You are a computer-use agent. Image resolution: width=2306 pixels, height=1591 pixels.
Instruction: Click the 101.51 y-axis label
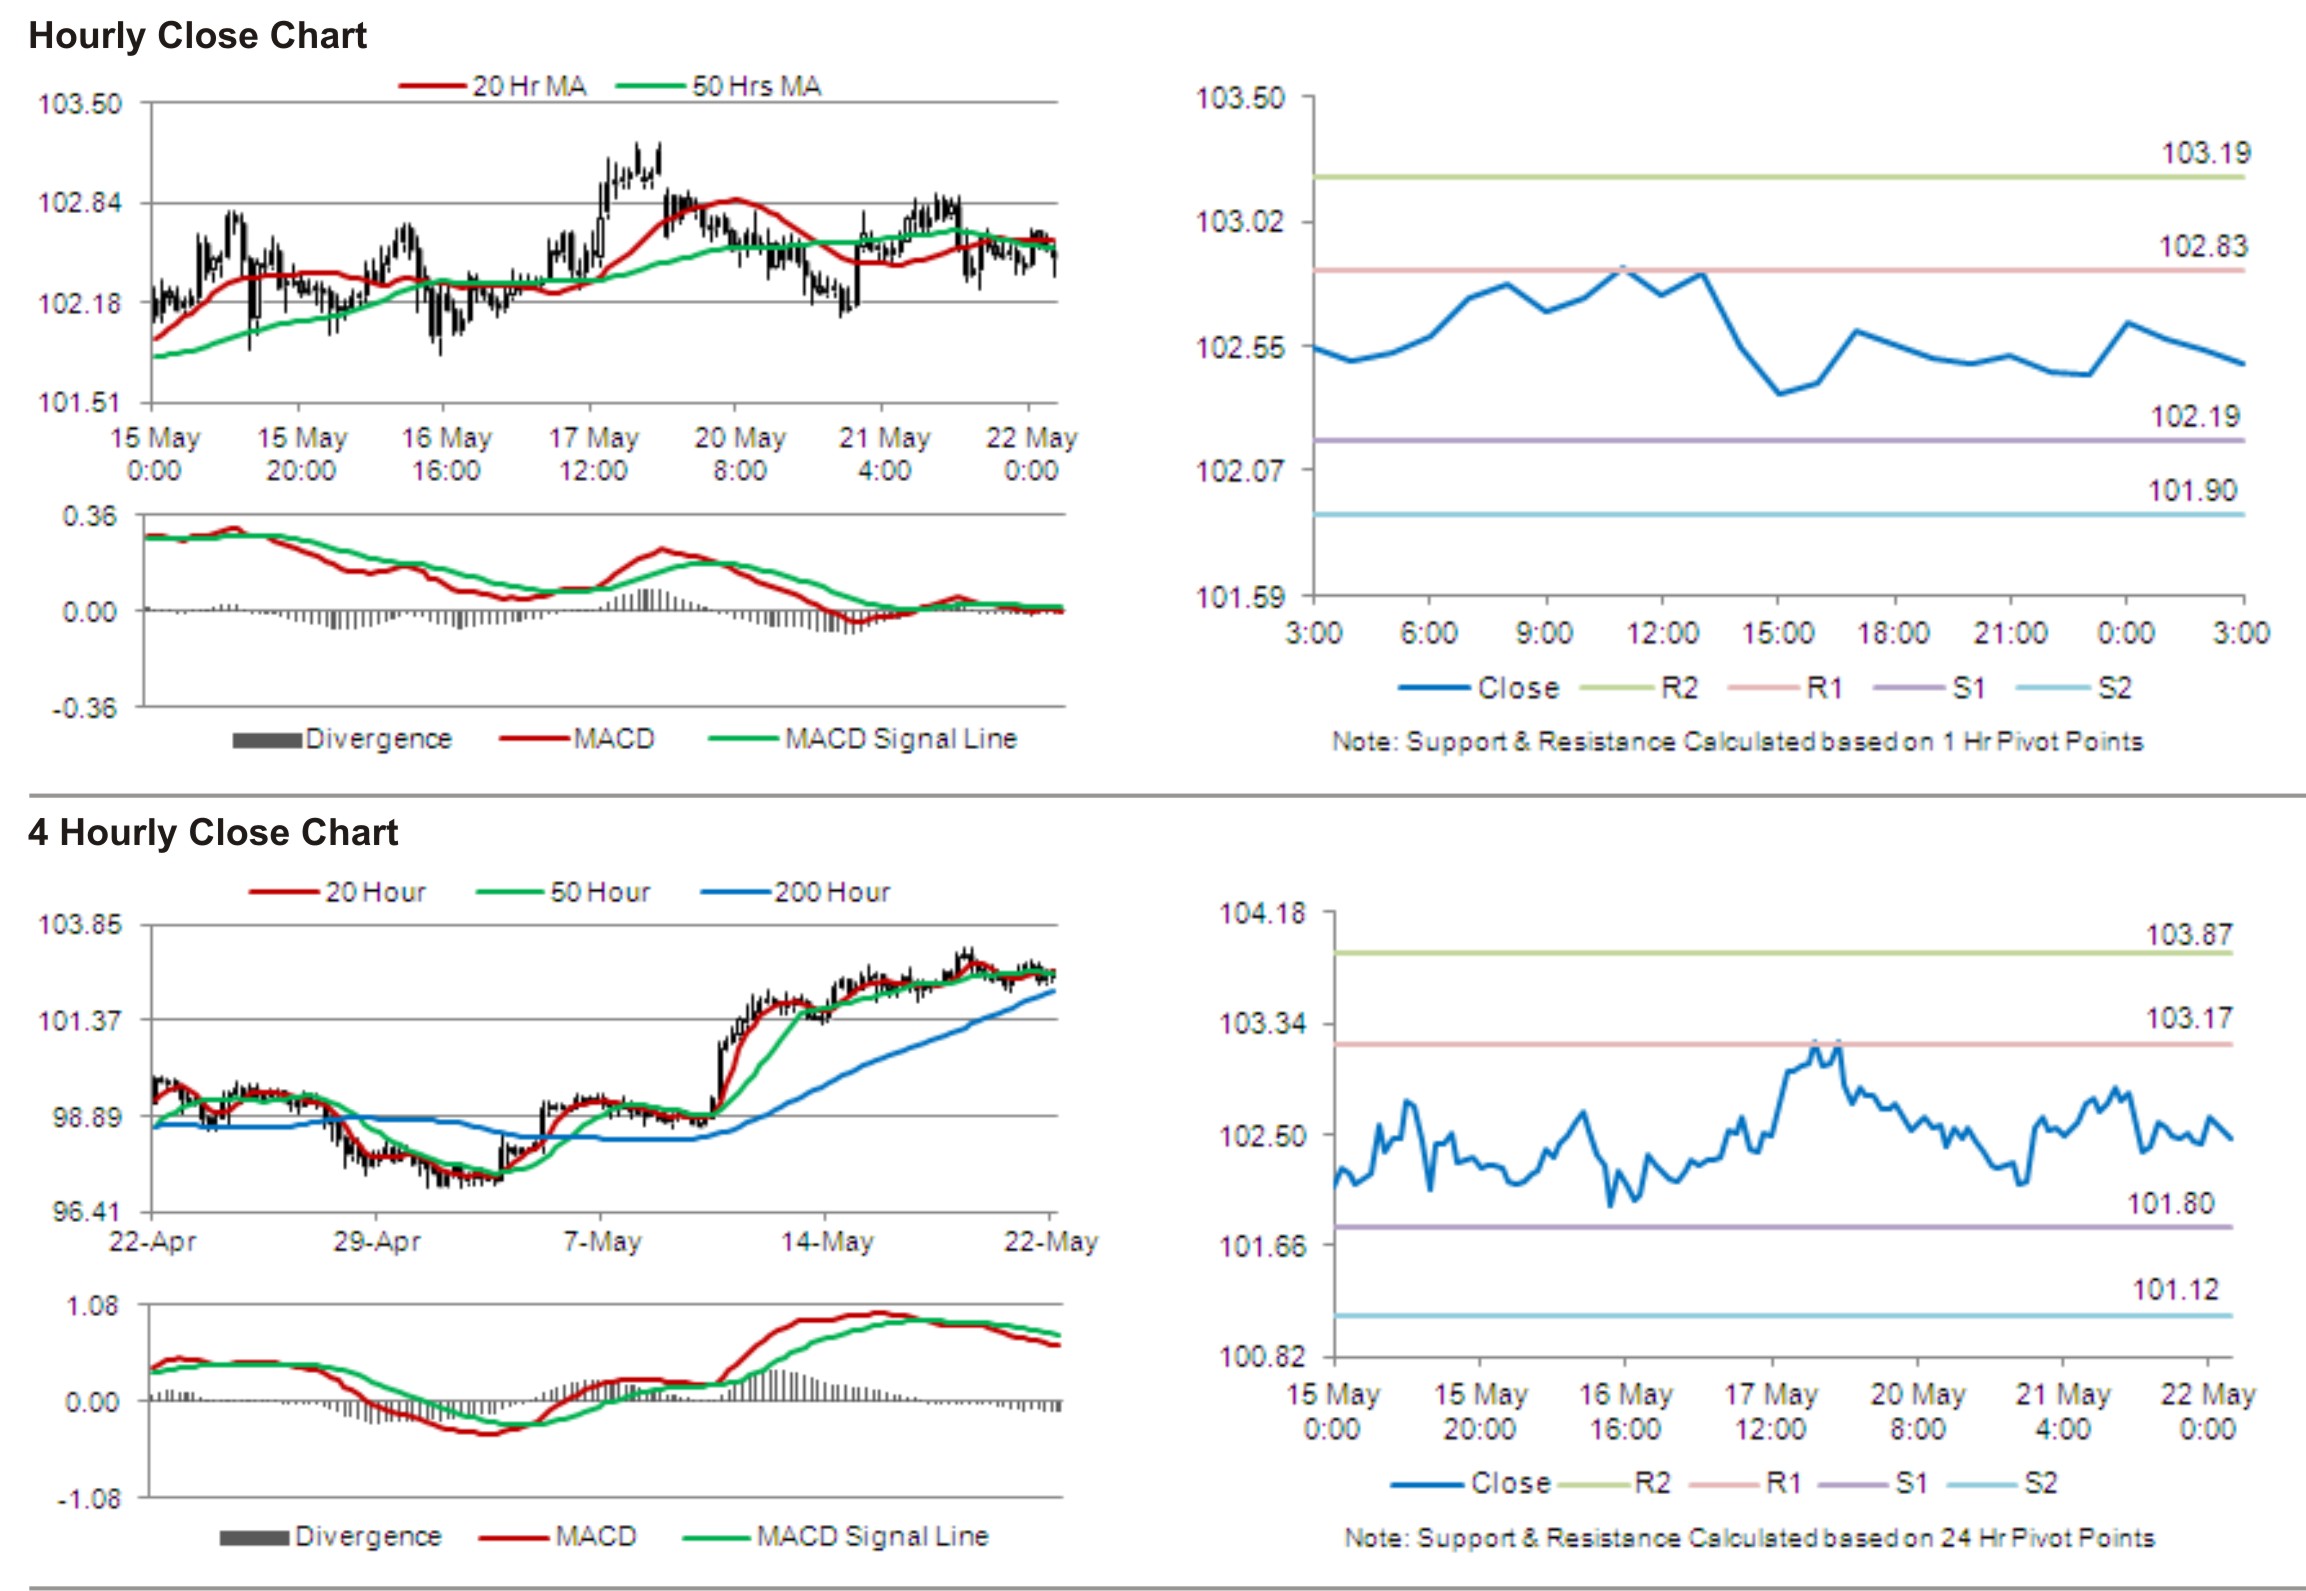pyautogui.click(x=80, y=403)
